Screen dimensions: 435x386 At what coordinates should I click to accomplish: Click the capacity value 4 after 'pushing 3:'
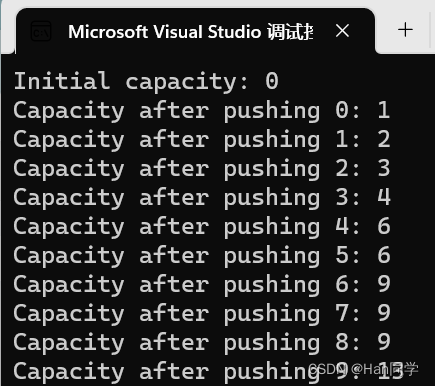point(384,197)
